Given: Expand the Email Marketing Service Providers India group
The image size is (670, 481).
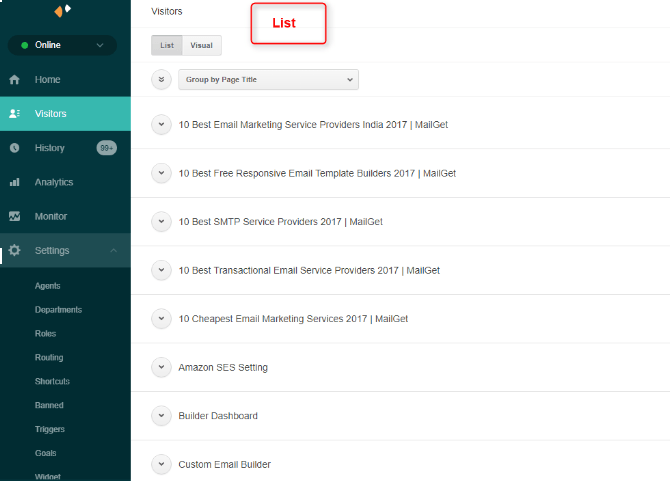Looking at the screenshot, I should pyautogui.click(x=161, y=125).
